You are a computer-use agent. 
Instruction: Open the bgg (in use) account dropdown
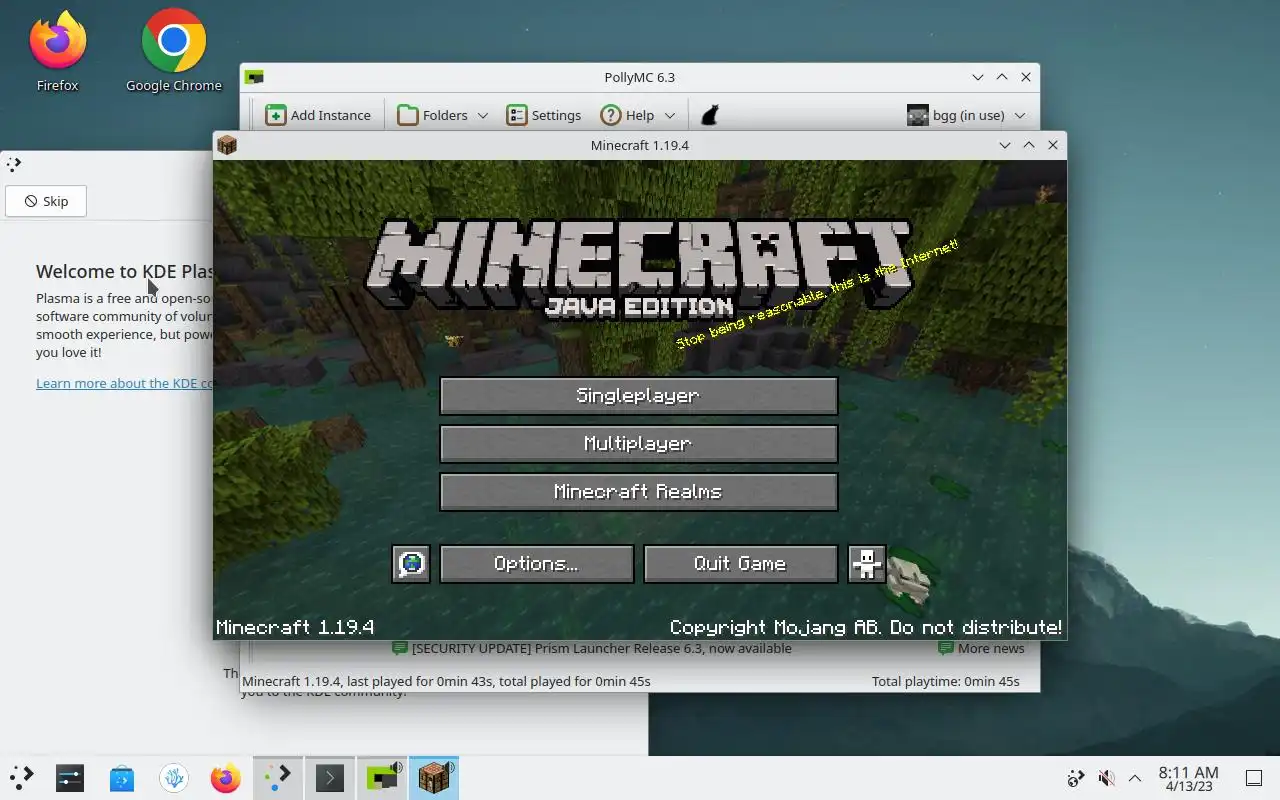coord(967,115)
